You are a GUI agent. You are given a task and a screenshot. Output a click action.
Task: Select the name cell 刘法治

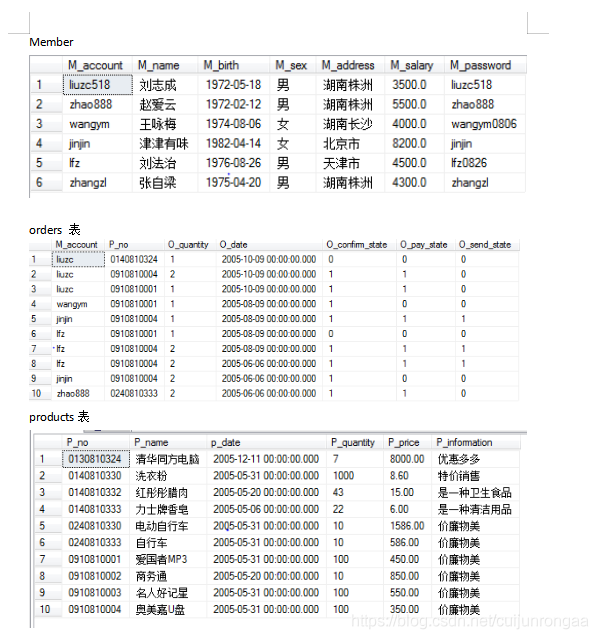158,163
